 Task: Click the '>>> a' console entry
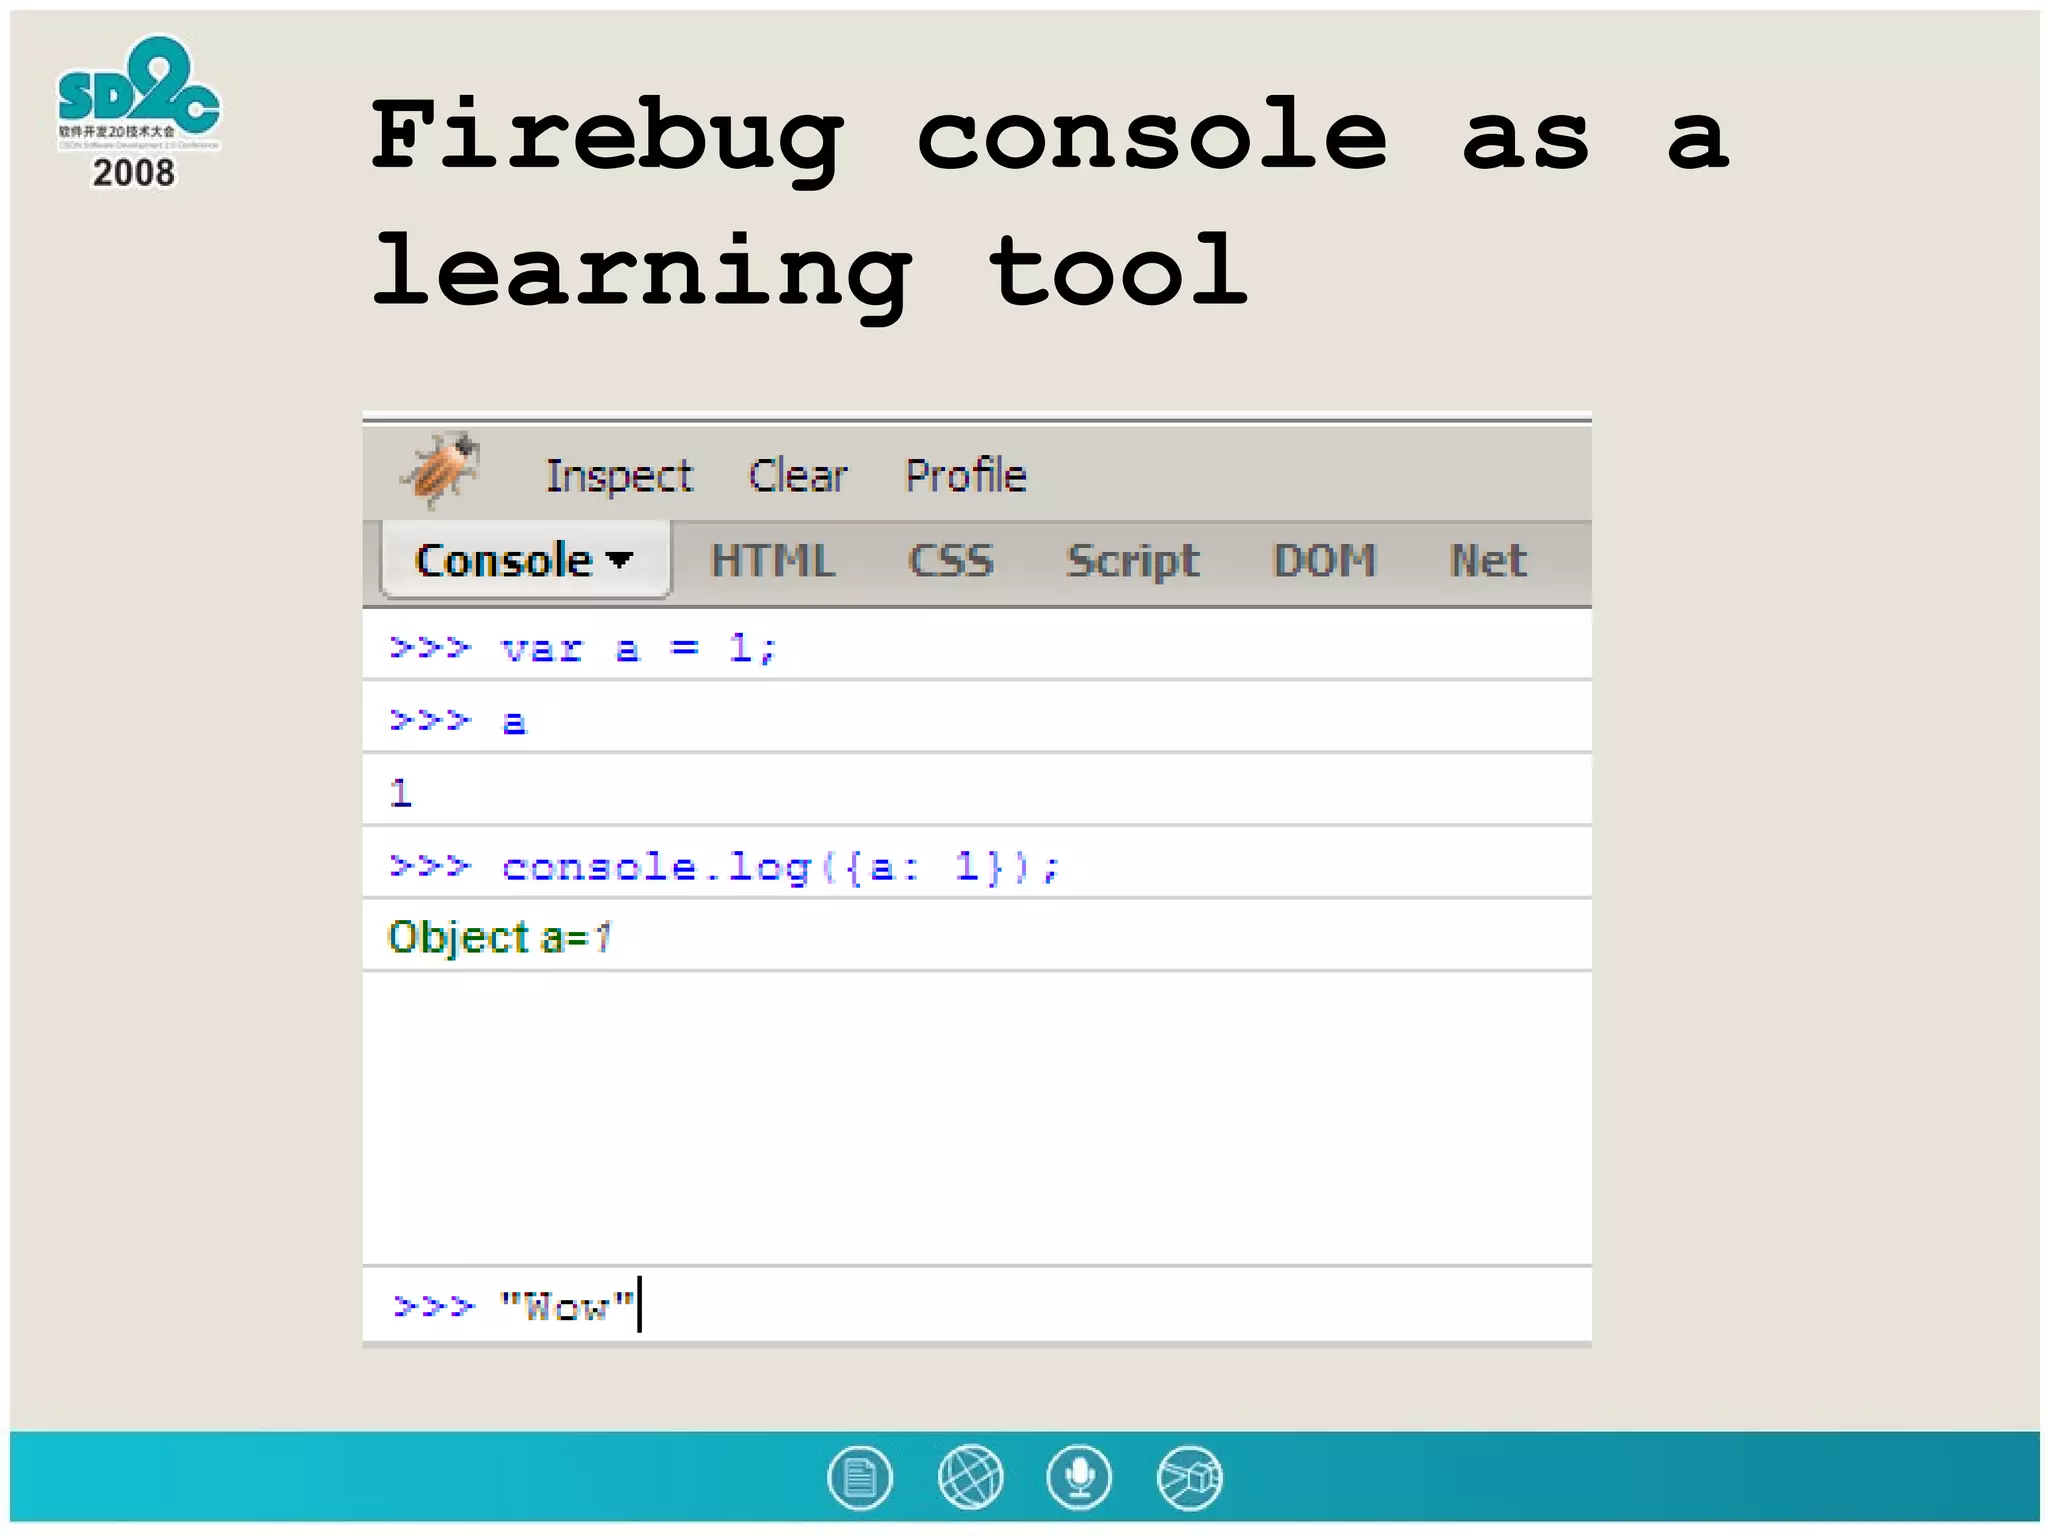[x=977, y=719]
